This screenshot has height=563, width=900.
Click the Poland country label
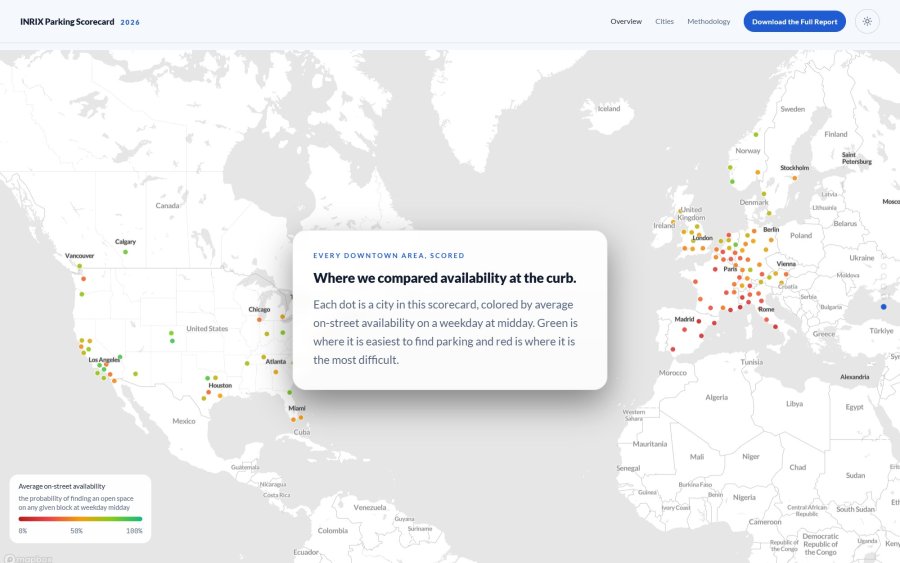(x=801, y=235)
